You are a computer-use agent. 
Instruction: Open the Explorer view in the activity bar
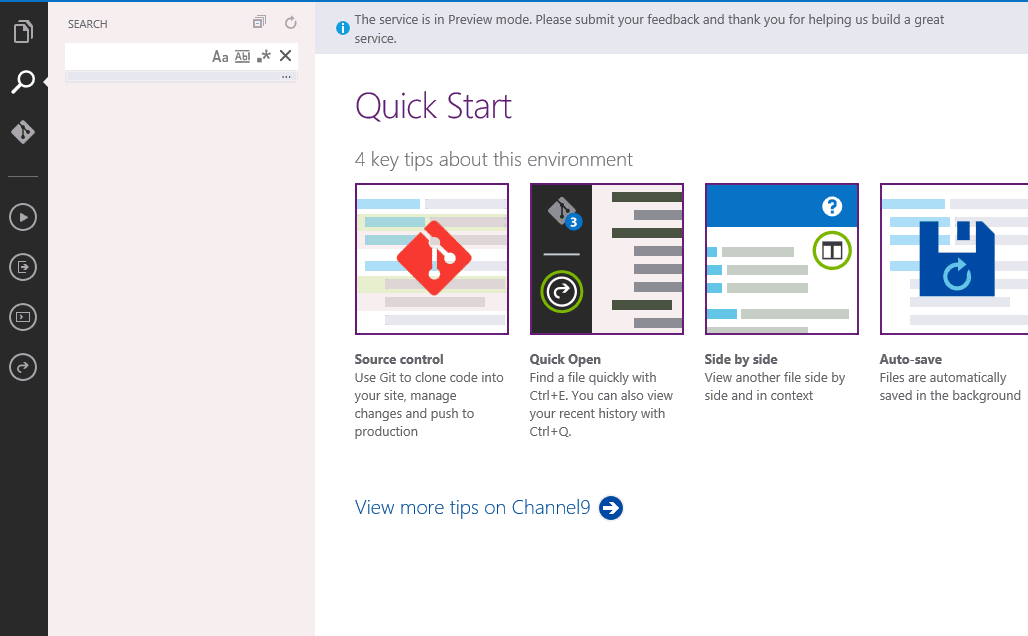click(x=22, y=31)
